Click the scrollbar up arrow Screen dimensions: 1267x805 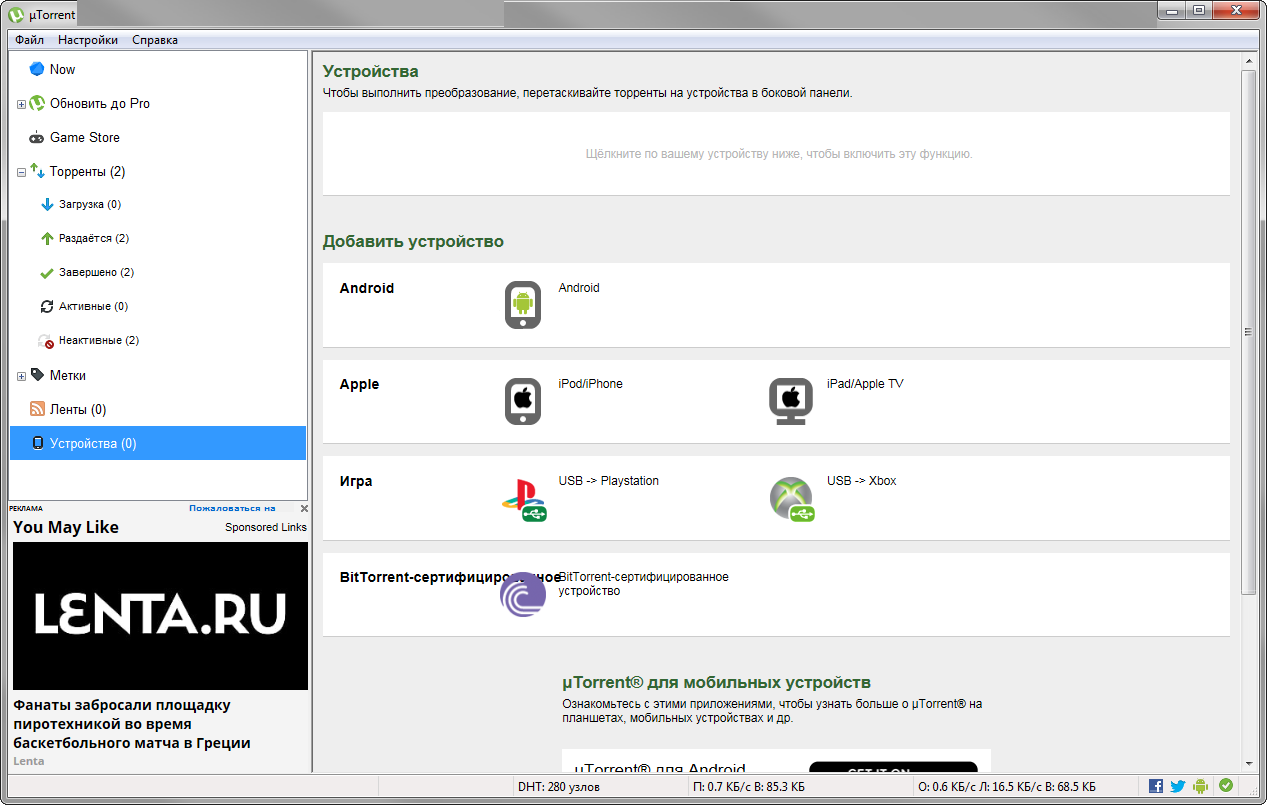coord(1248,61)
